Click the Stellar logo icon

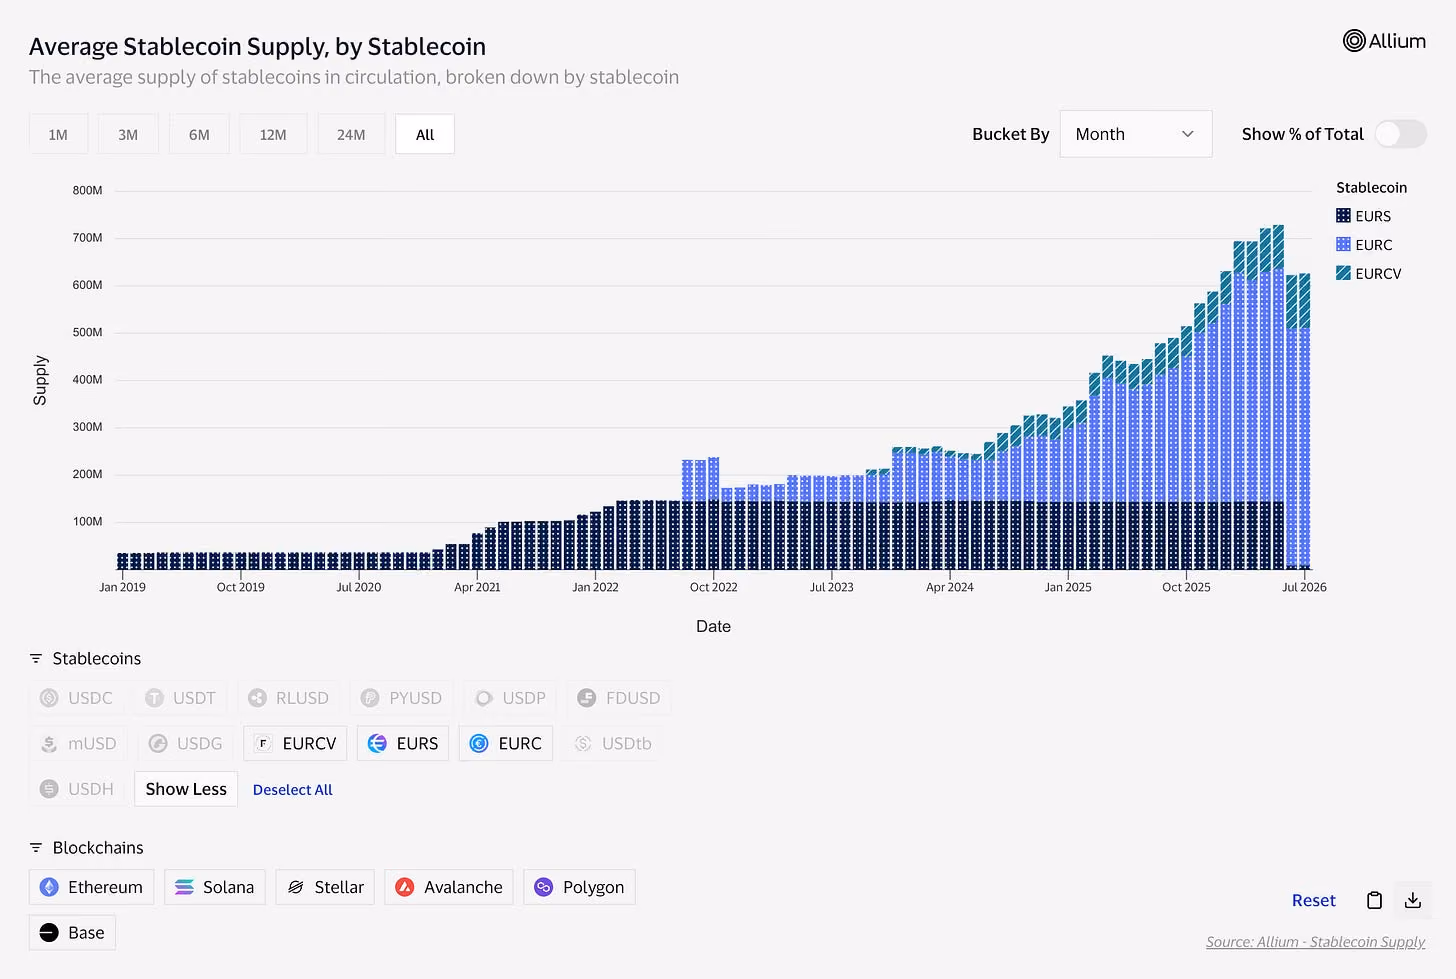[x=296, y=887]
